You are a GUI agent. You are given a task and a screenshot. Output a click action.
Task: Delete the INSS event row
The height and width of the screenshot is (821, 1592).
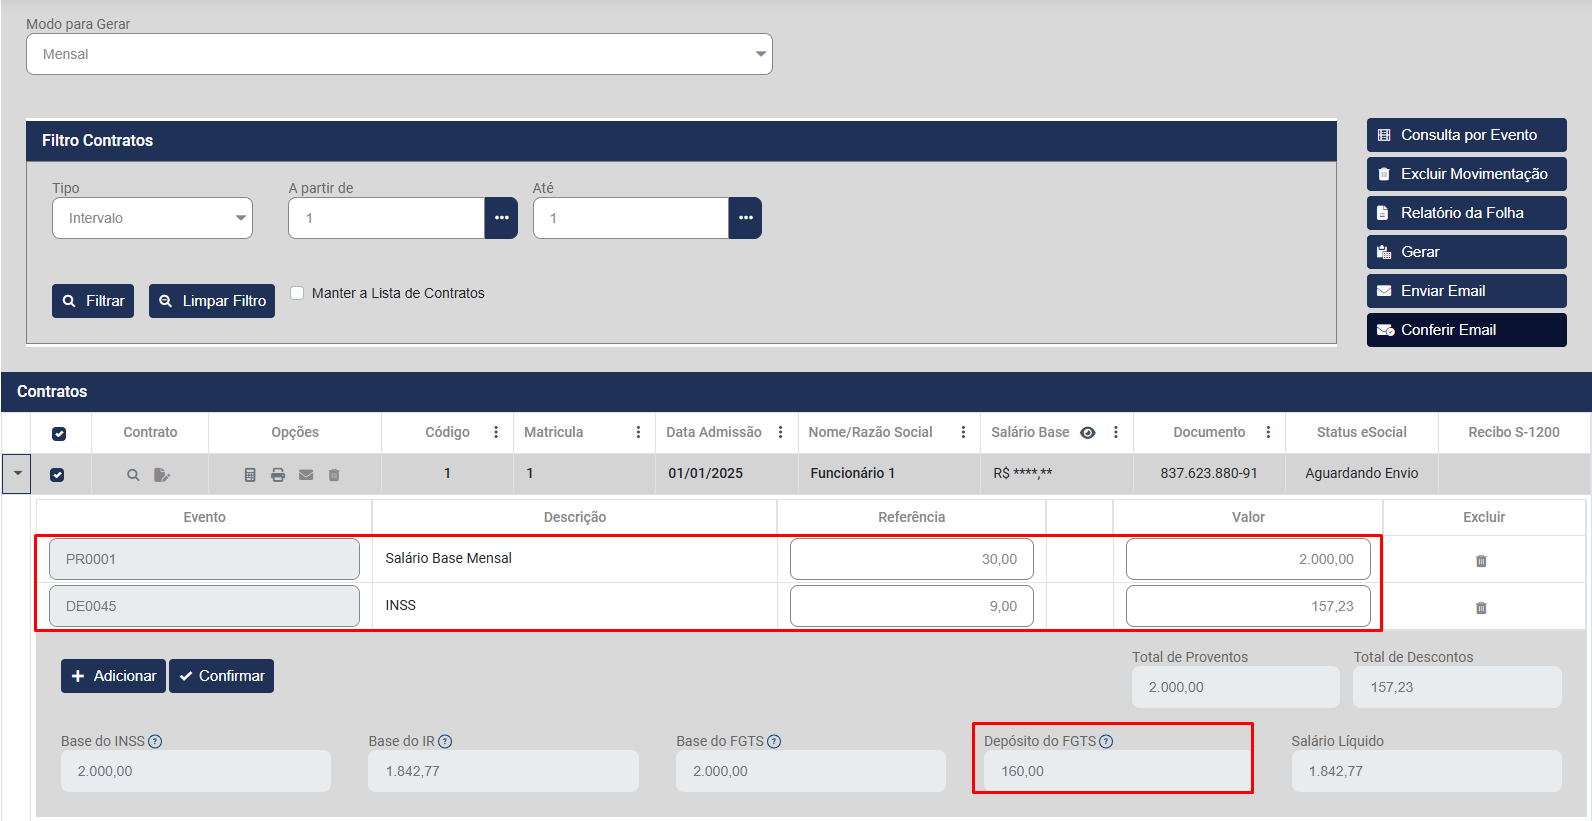click(x=1481, y=608)
